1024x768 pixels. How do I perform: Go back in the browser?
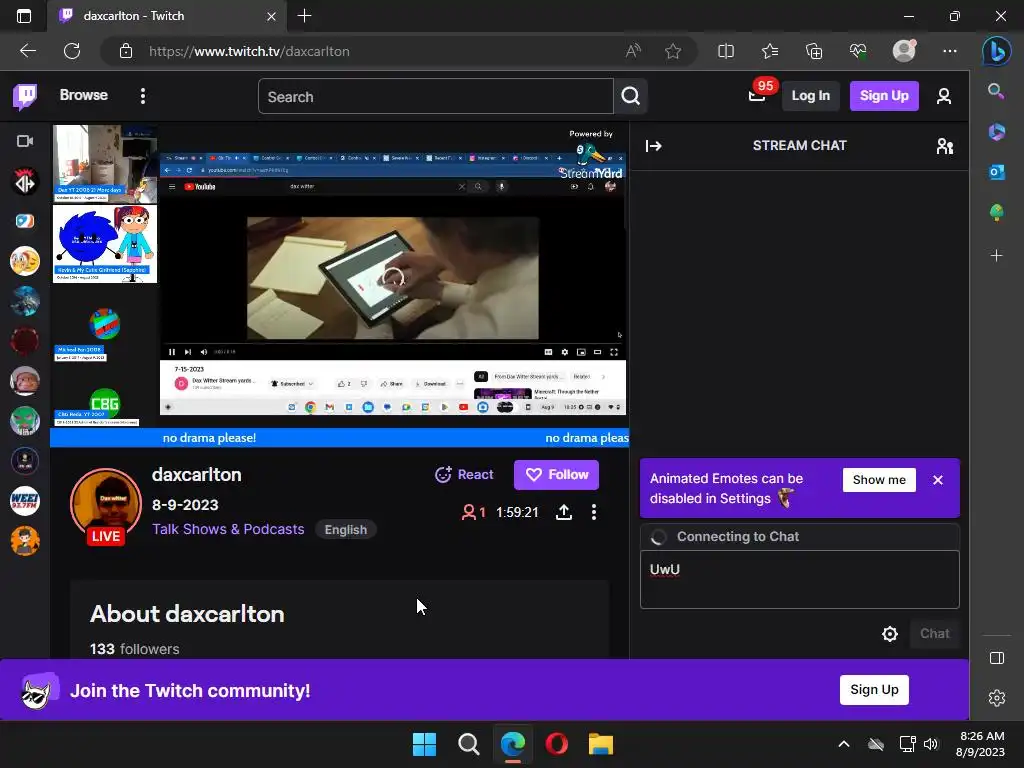point(27,51)
